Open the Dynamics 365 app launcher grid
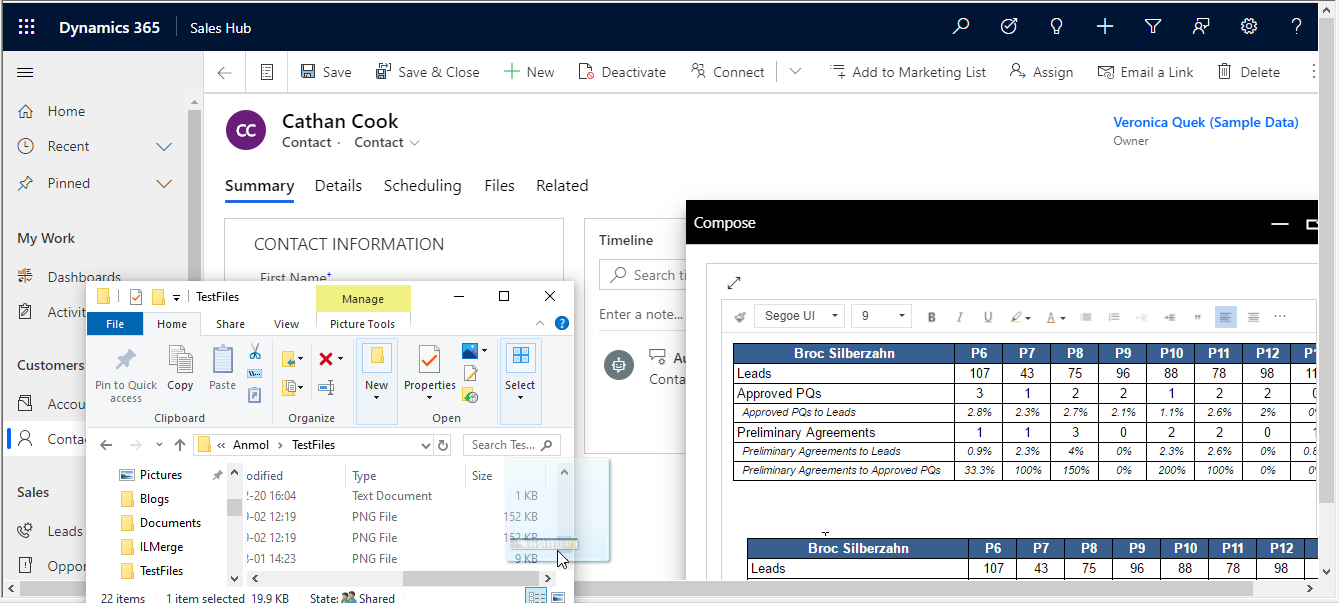The height and width of the screenshot is (603, 1339). 27,27
